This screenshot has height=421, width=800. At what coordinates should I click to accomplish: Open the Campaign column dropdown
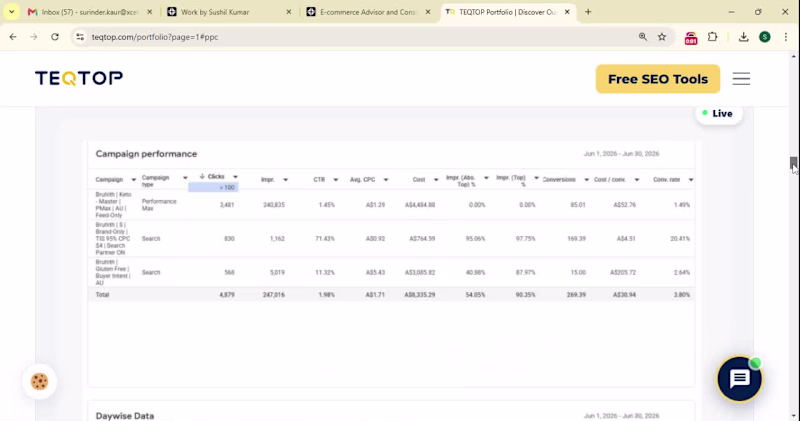pos(133,180)
